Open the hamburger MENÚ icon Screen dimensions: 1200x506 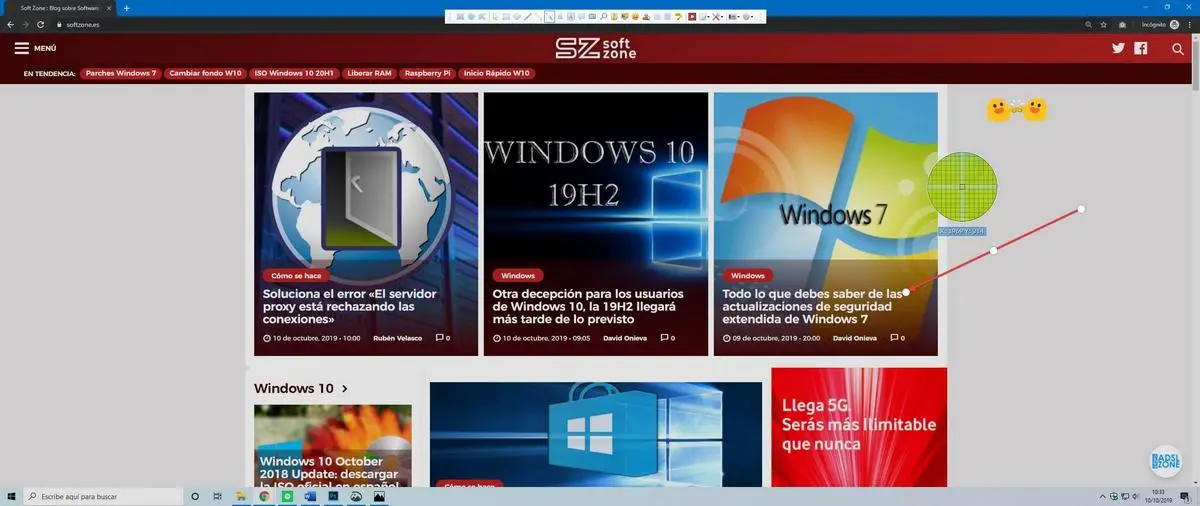22,48
